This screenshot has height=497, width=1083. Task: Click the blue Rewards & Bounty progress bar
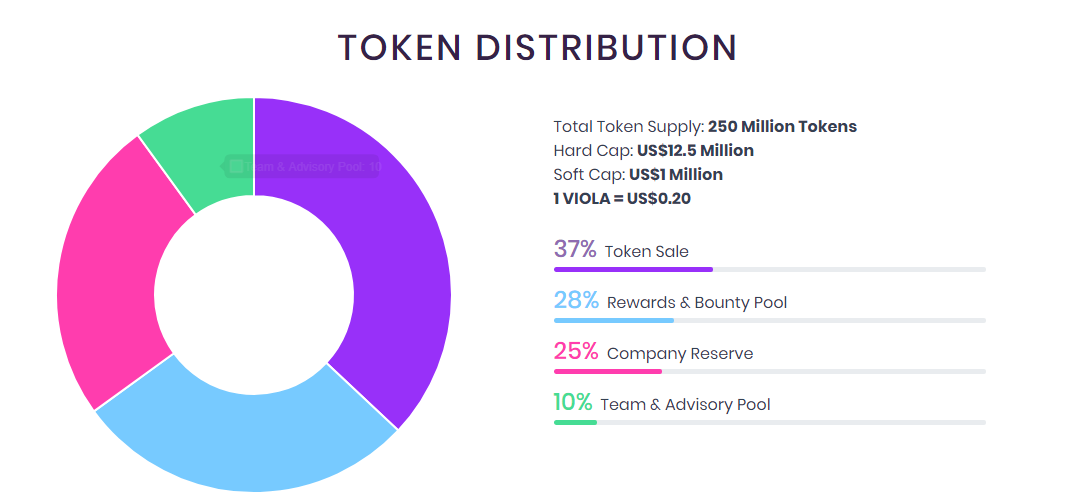pyautogui.click(x=613, y=320)
